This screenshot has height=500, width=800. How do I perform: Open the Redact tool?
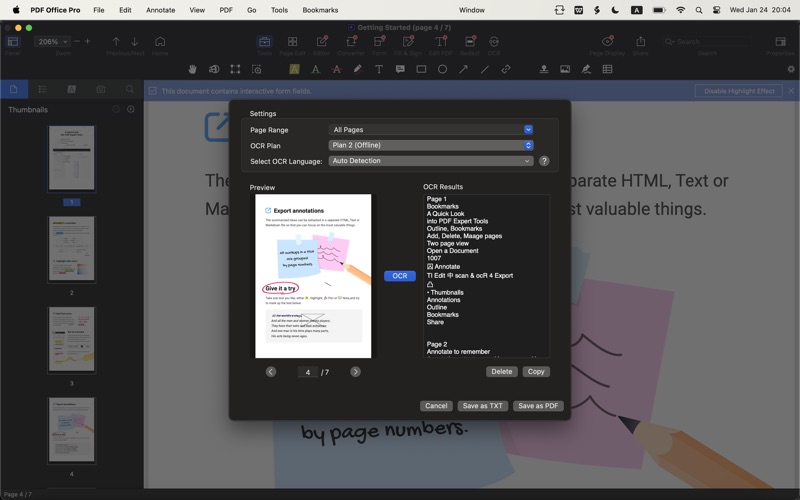[x=470, y=42]
